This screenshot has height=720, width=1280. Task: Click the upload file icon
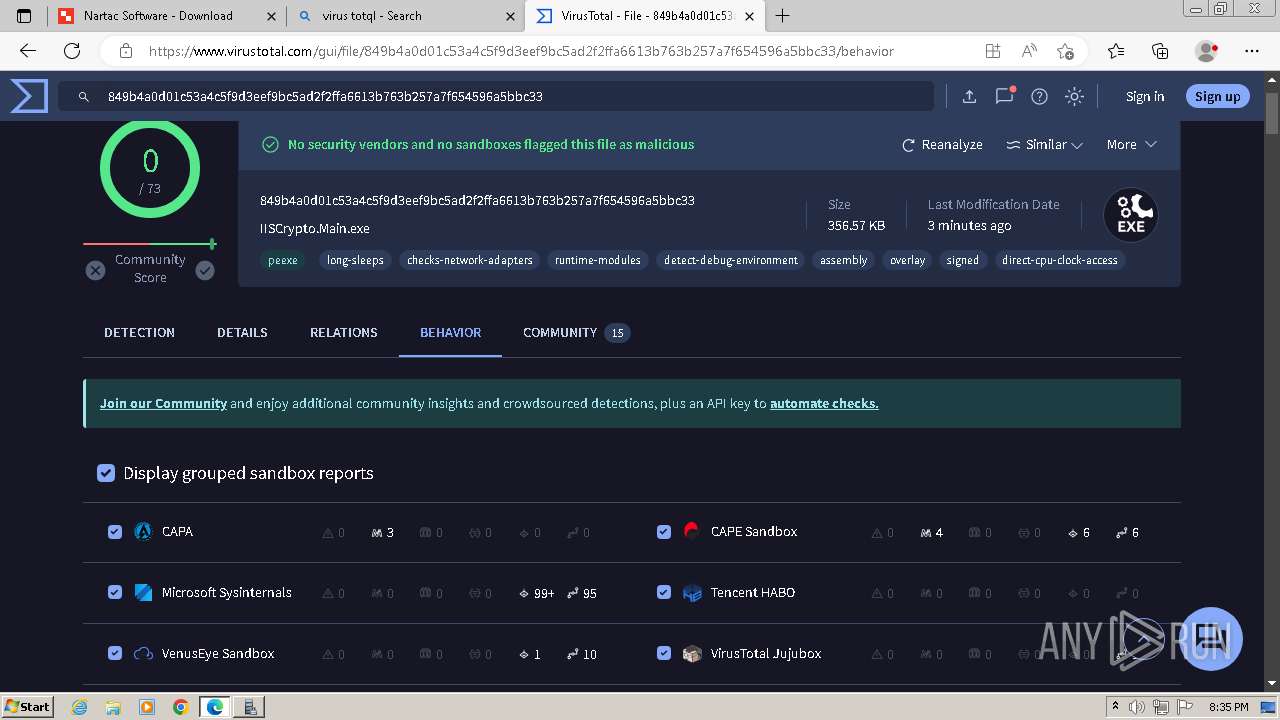click(969, 96)
